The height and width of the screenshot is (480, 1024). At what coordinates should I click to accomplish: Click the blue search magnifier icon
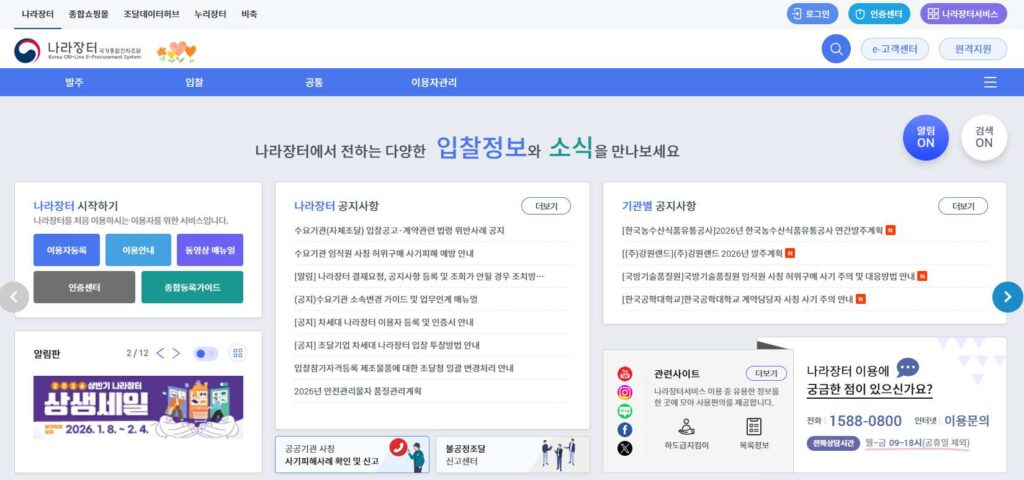836,49
